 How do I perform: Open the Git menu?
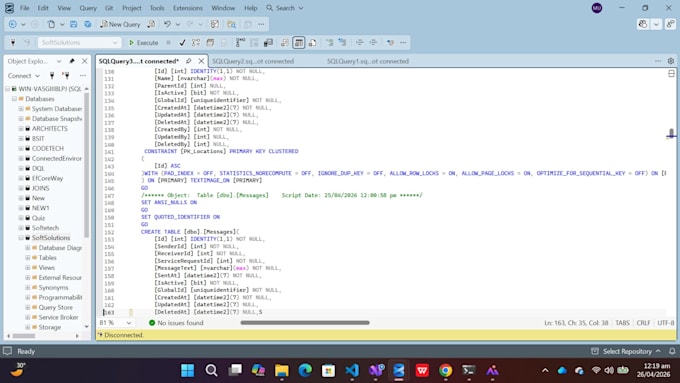(x=109, y=8)
